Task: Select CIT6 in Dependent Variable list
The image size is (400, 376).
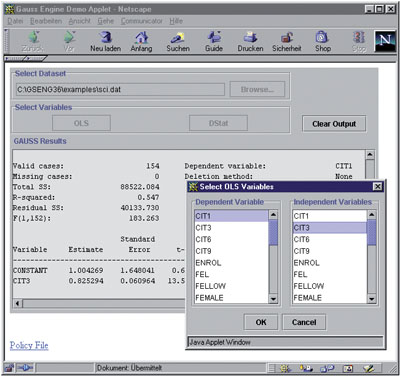Action: coord(231,239)
